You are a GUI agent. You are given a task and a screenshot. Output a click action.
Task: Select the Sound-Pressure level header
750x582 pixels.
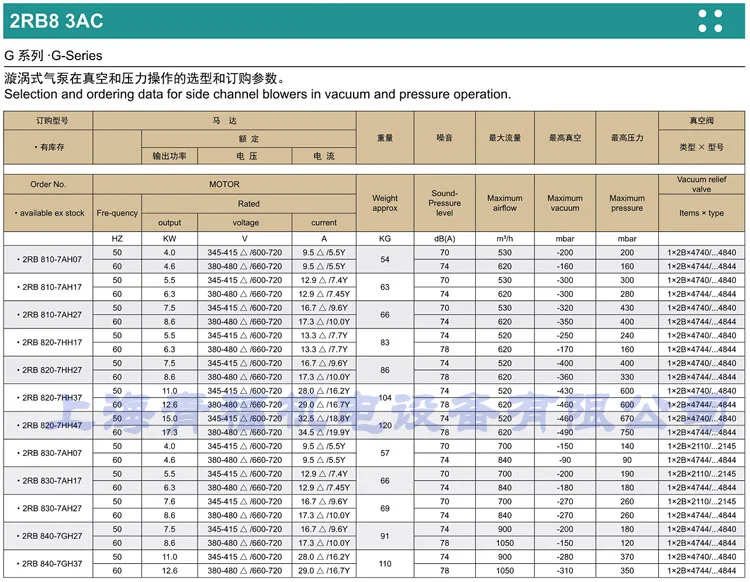444,203
